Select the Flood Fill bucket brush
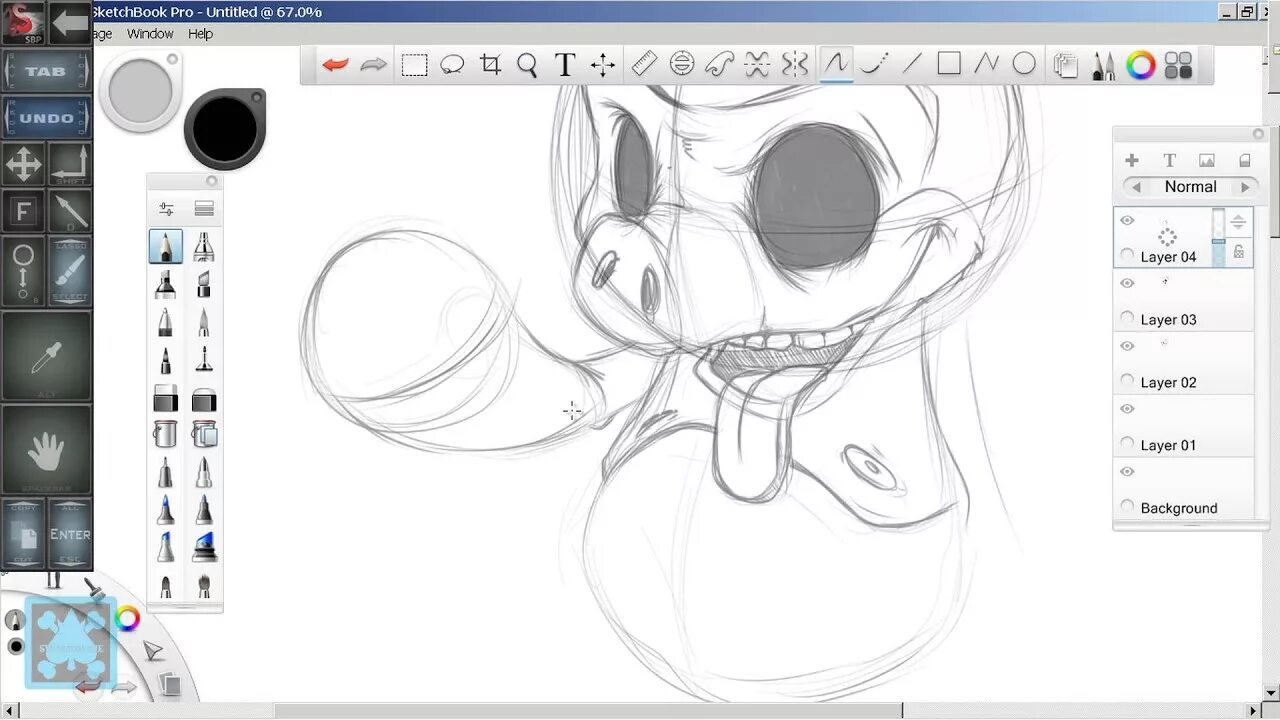This screenshot has width=1280, height=720. pyautogui.click(x=165, y=434)
